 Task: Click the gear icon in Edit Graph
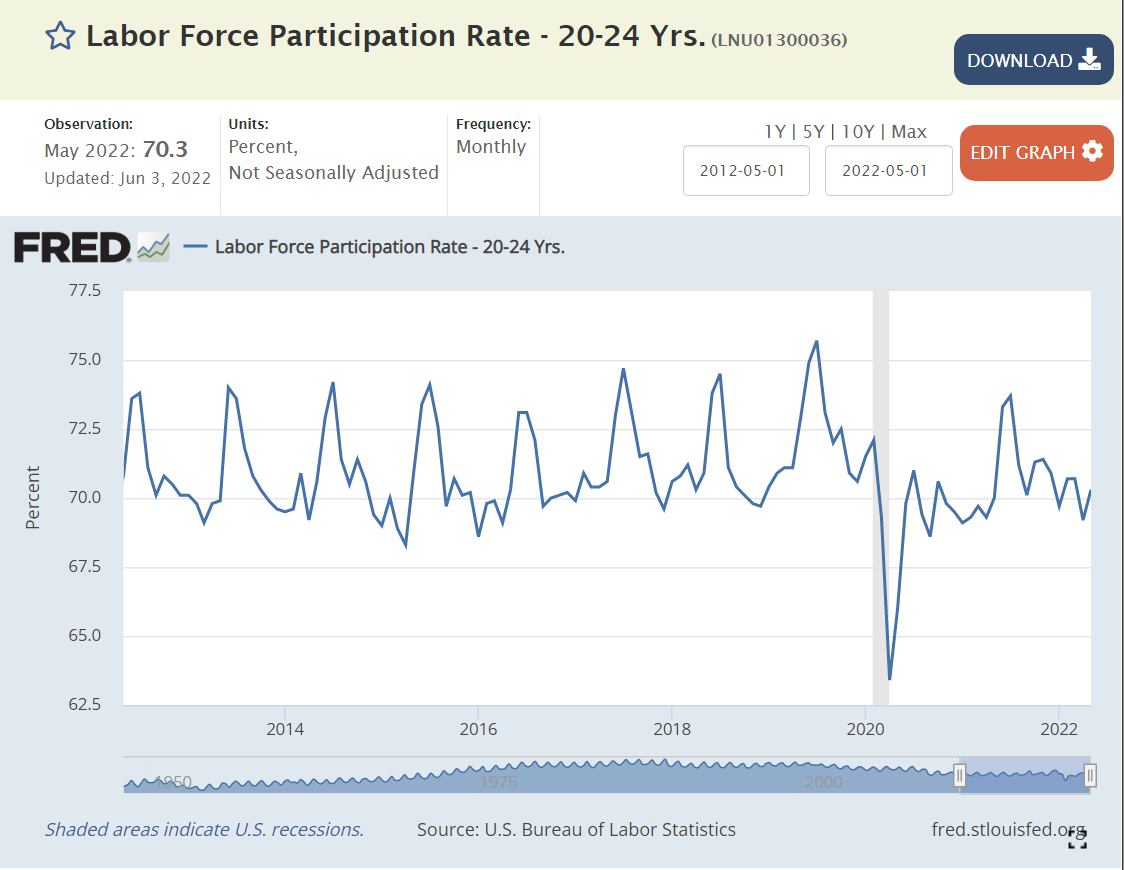[1092, 152]
